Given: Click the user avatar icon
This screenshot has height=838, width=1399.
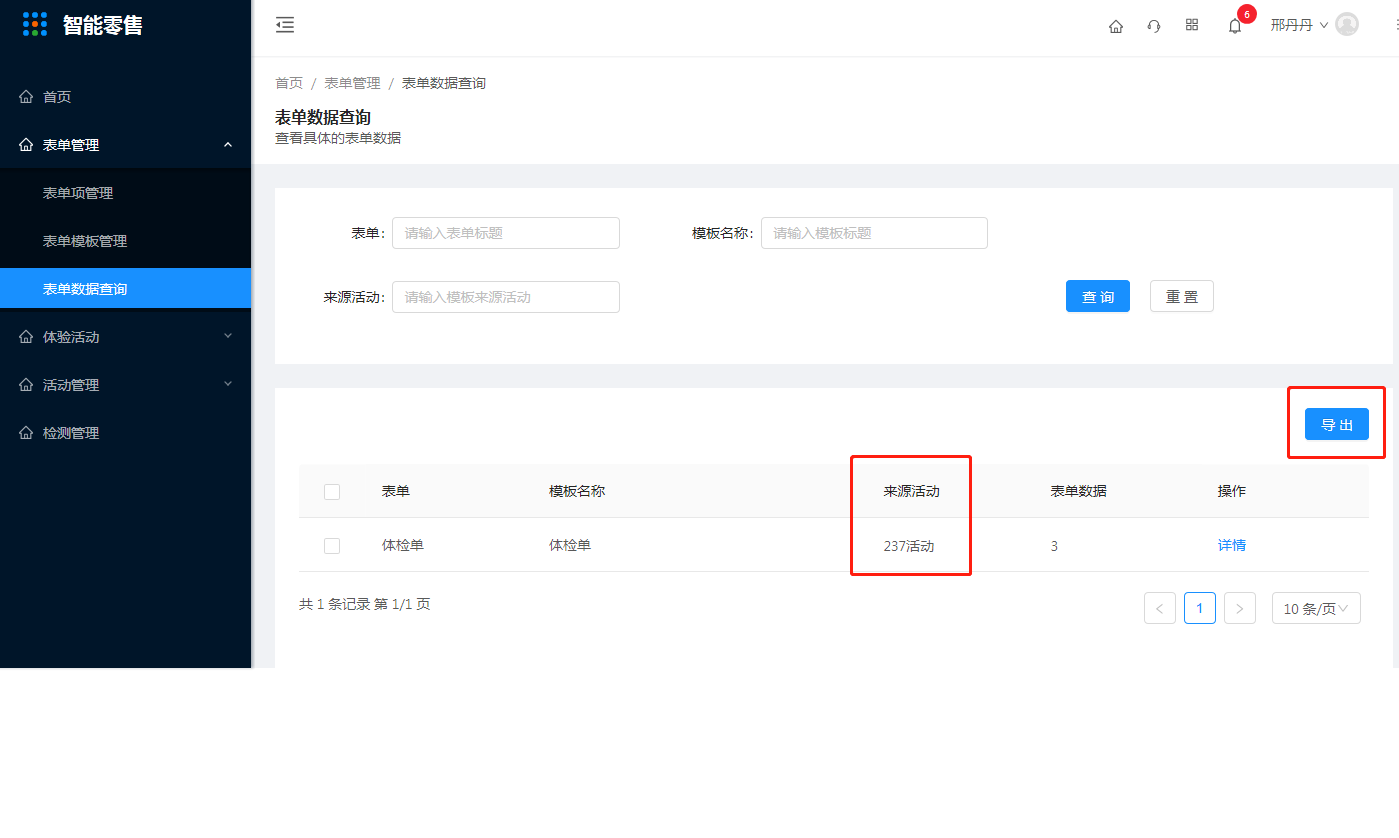Looking at the screenshot, I should (x=1347, y=24).
